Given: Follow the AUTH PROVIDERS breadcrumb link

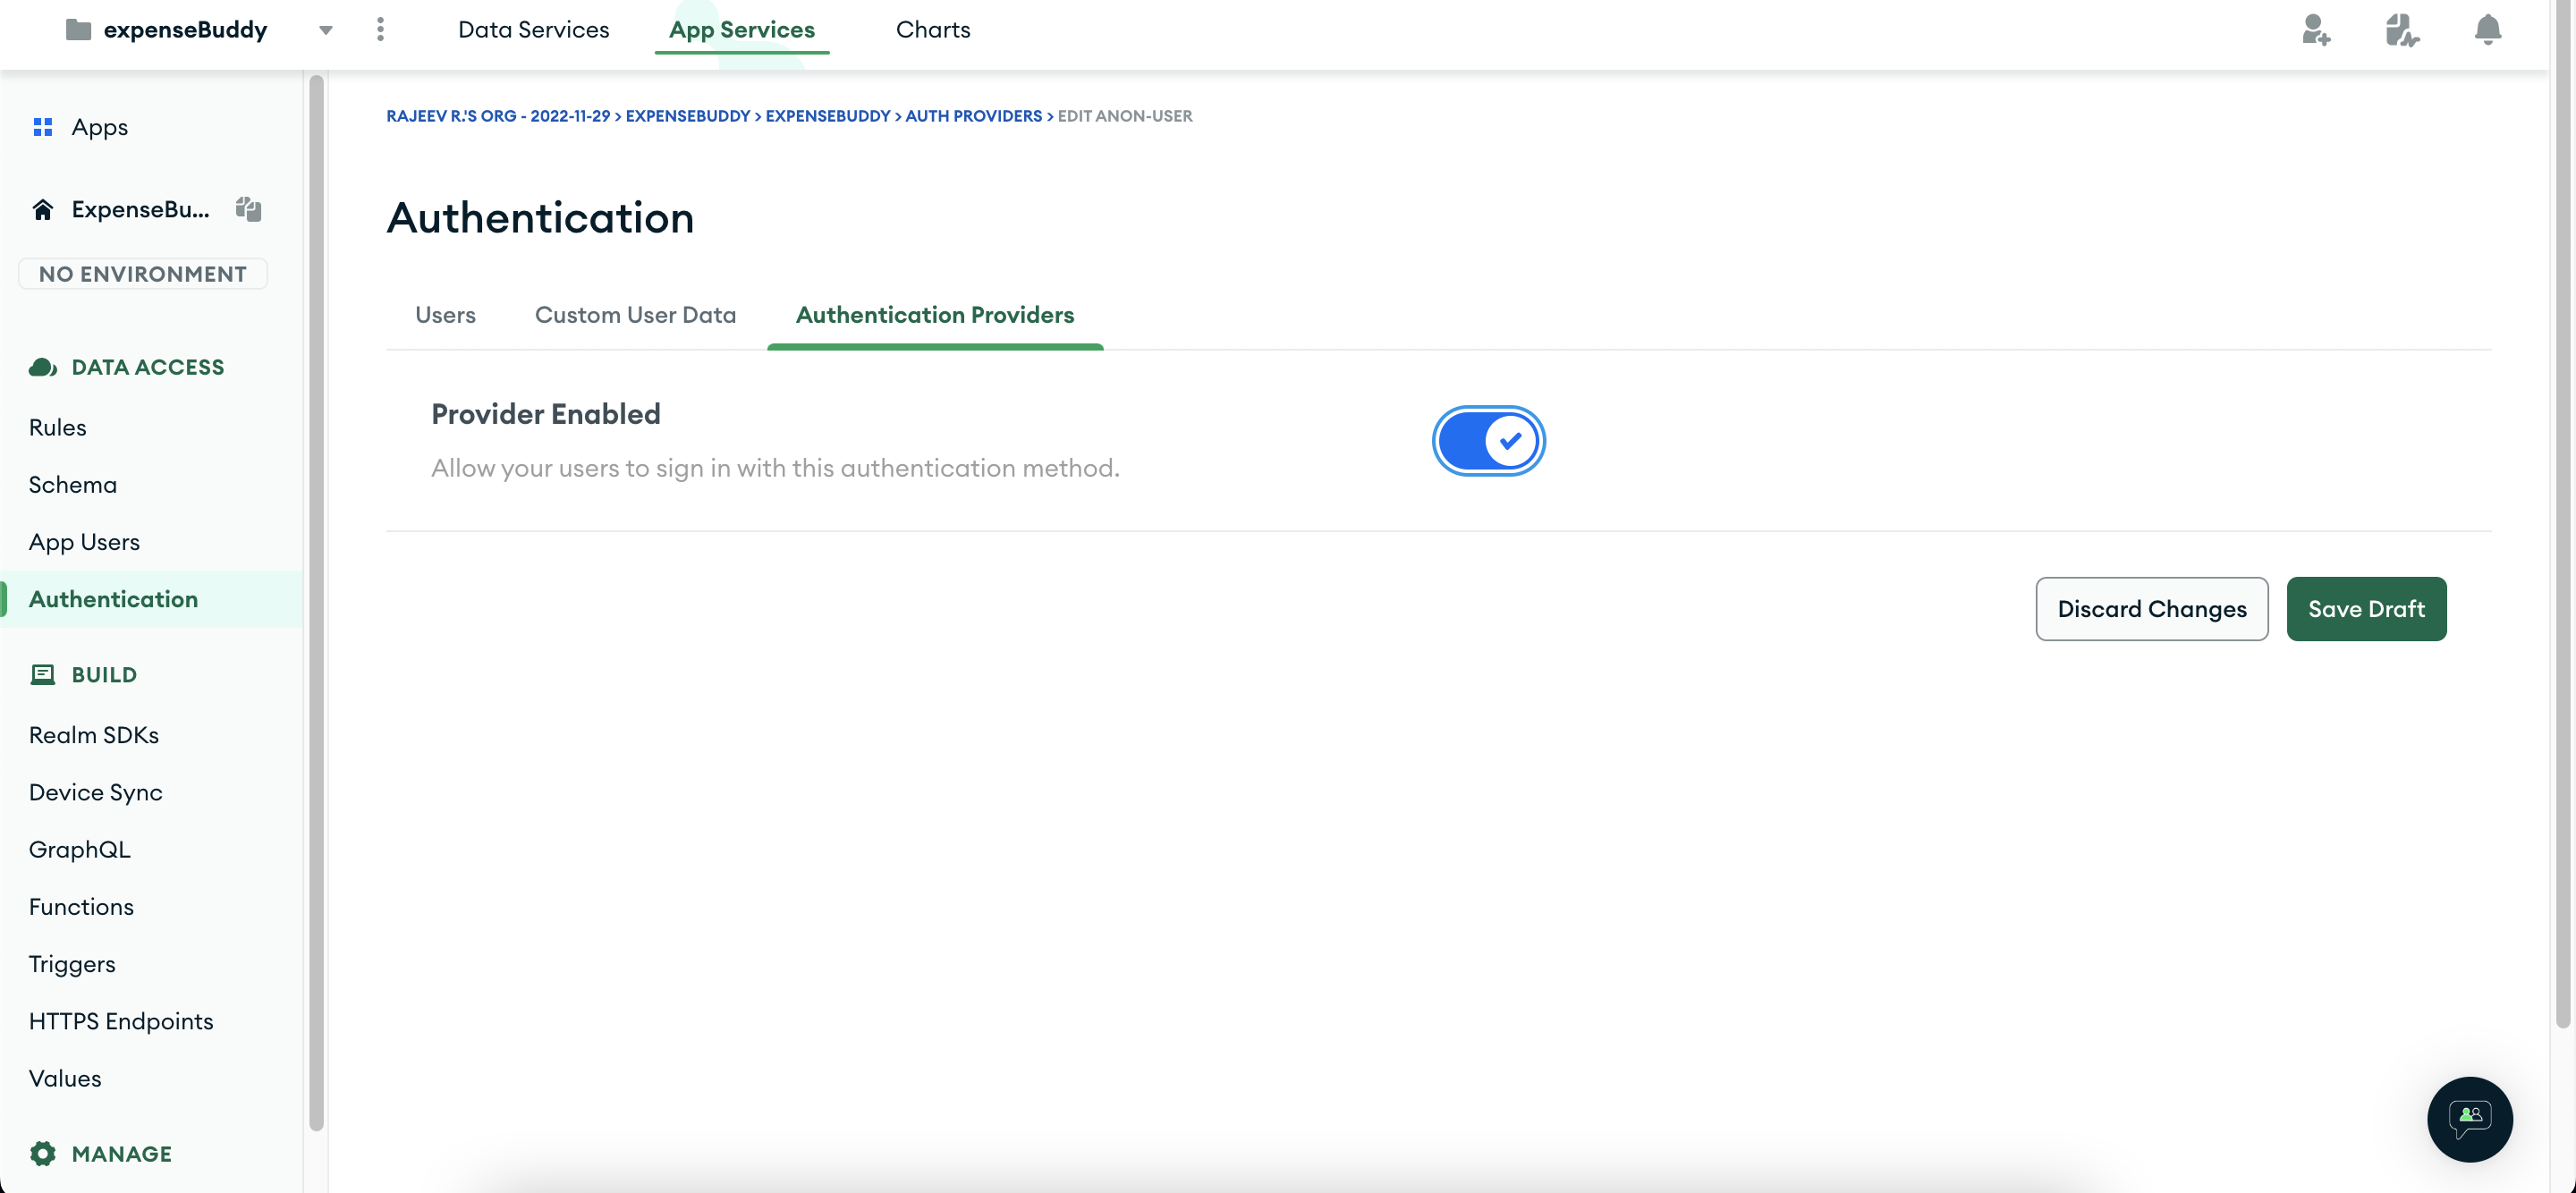Looking at the screenshot, I should click(x=973, y=116).
